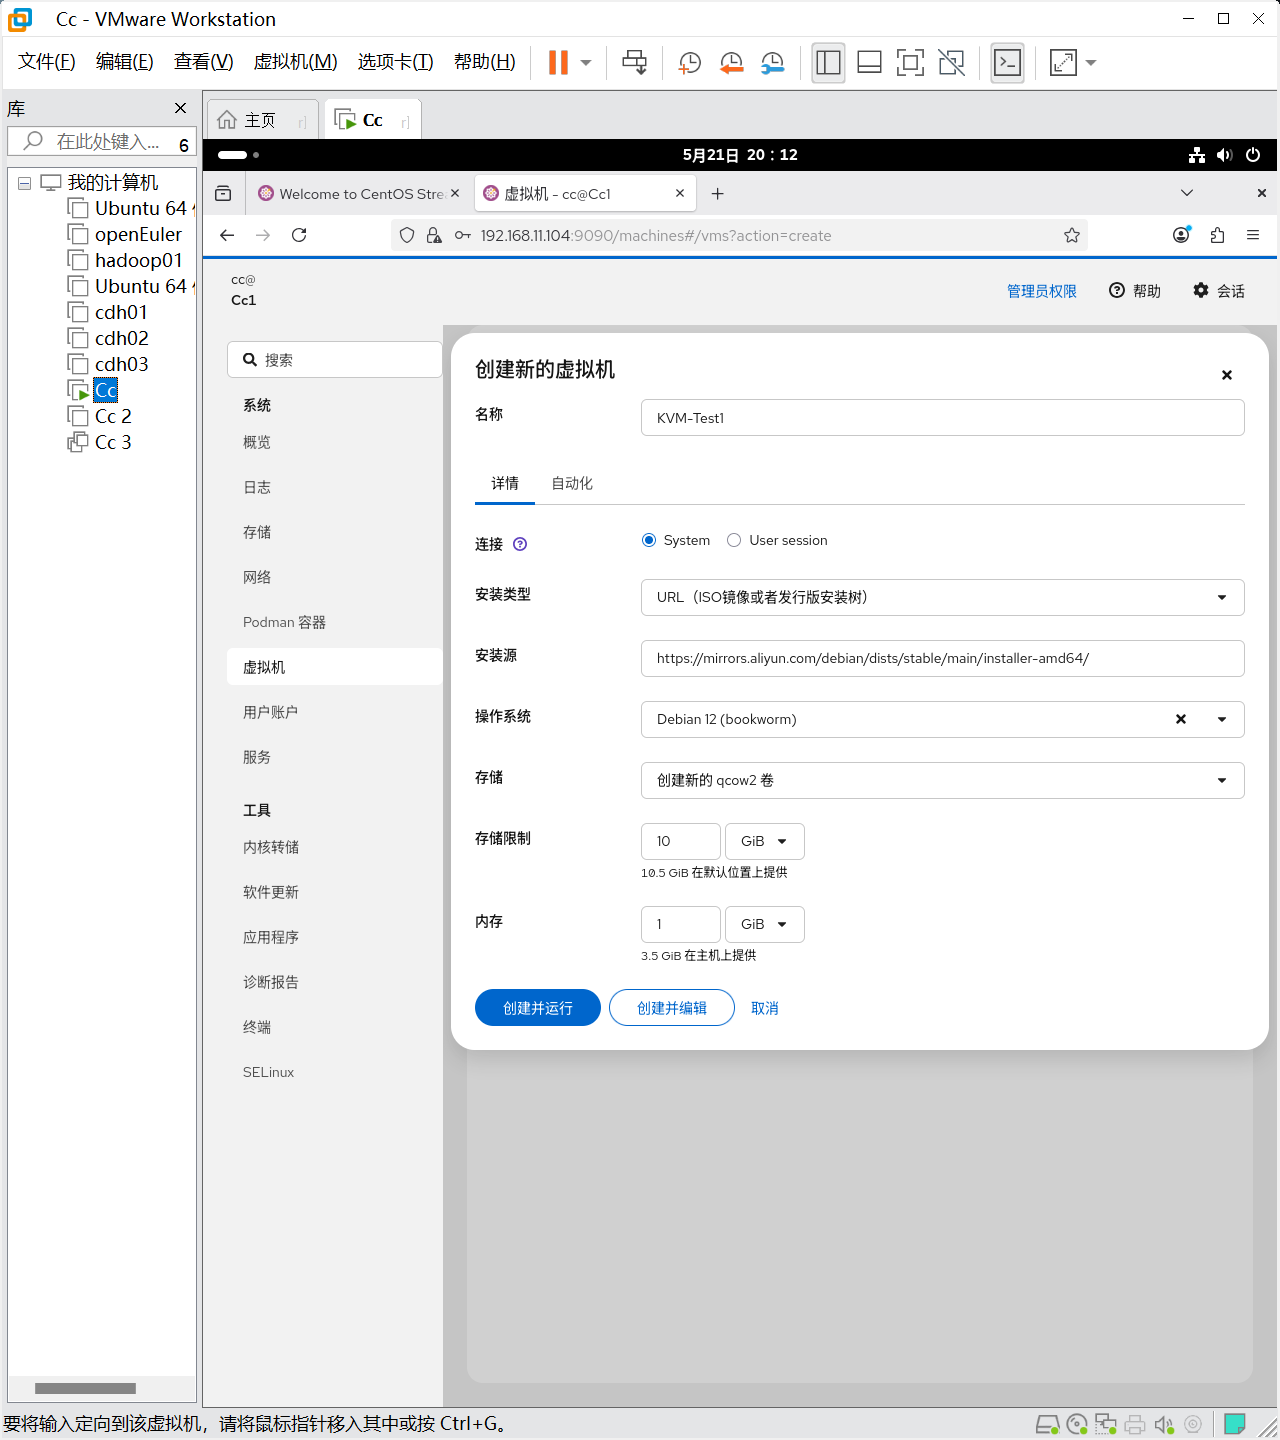
Task: Click the Firefox list all tabs chevron
Action: (x=1187, y=193)
